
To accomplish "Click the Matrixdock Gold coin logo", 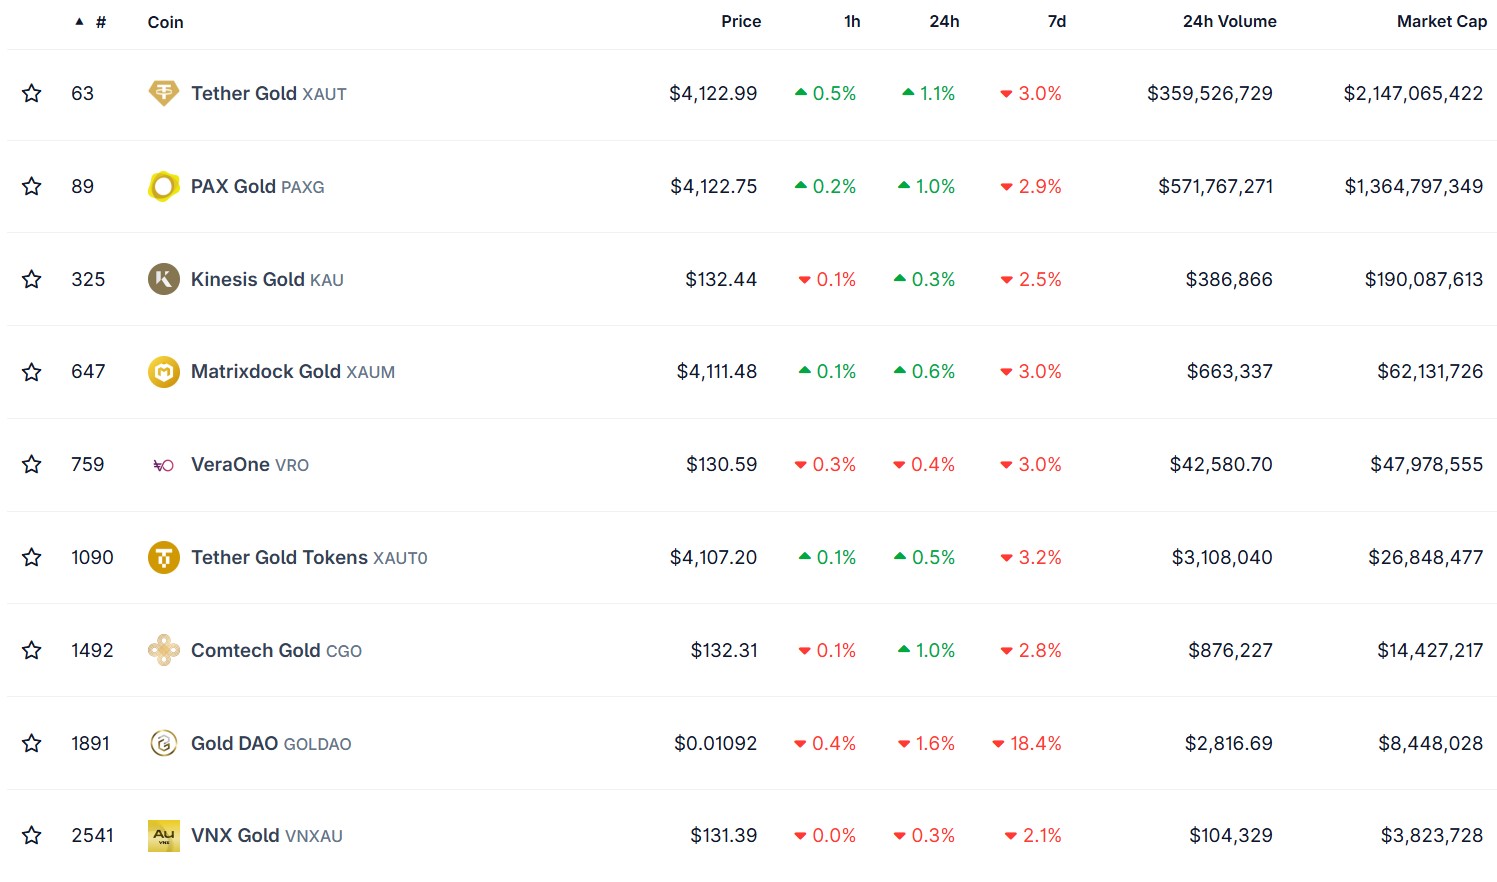I will [x=163, y=371].
